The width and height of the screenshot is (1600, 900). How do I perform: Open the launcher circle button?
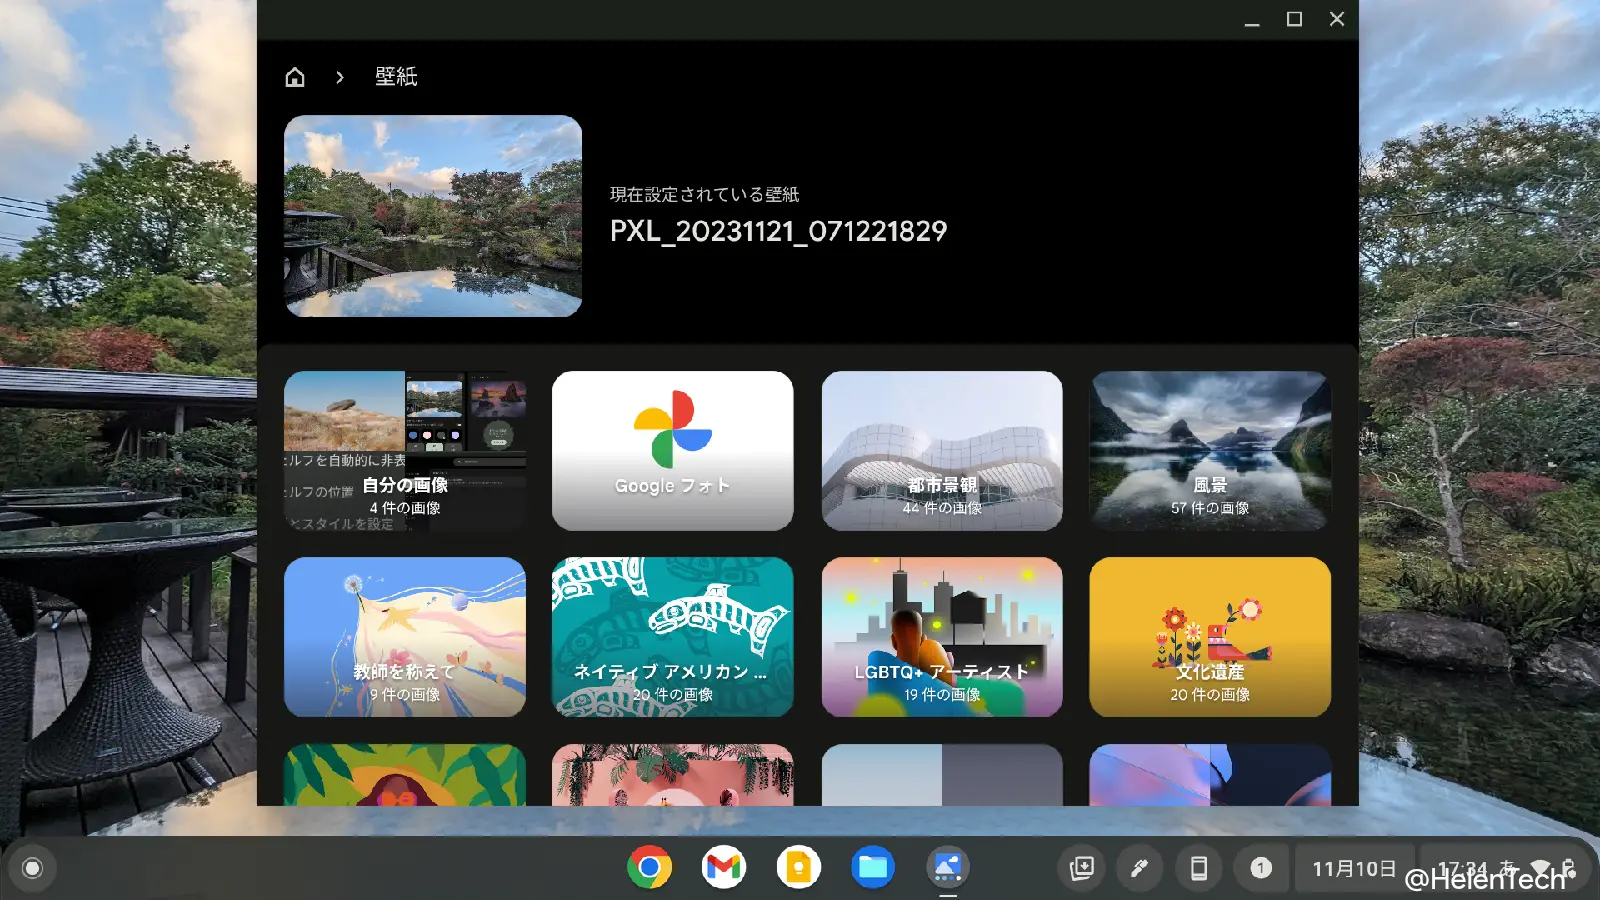tap(32, 868)
